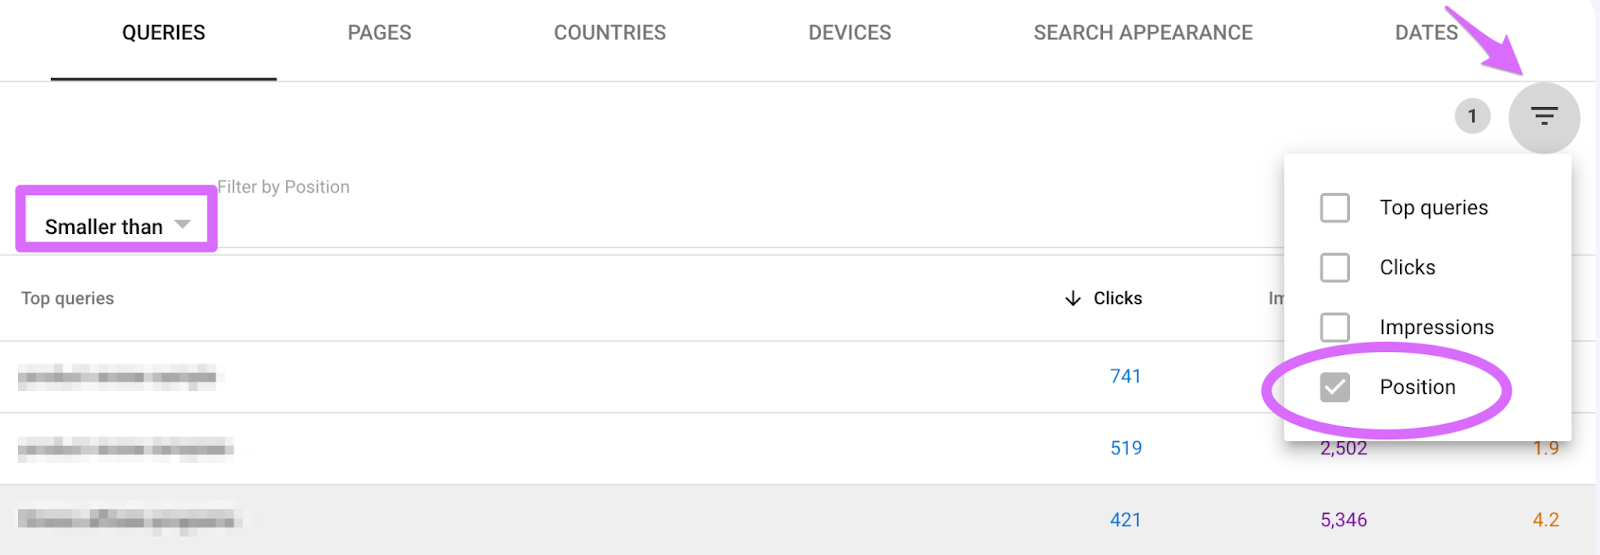Viewport: 1600px width, 555px height.
Task: Click the active filter count badge
Action: coord(1472,116)
